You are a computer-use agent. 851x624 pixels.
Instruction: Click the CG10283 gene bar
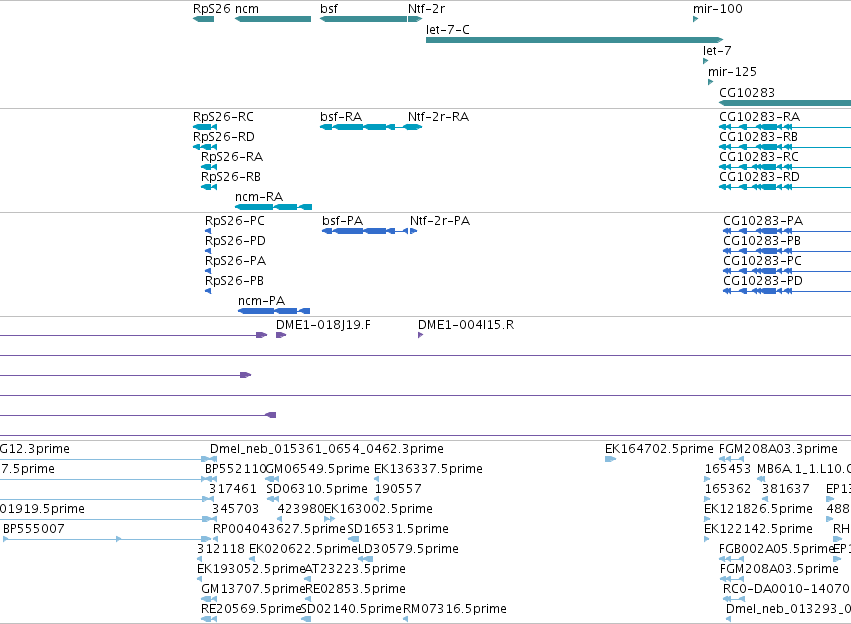[785, 103]
